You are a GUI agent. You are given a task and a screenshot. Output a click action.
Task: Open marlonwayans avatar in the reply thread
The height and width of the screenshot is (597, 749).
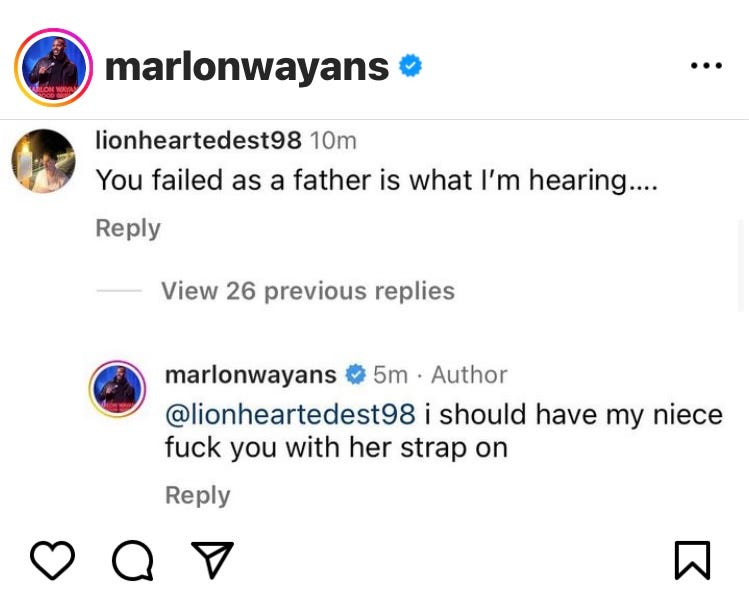(117, 389)
